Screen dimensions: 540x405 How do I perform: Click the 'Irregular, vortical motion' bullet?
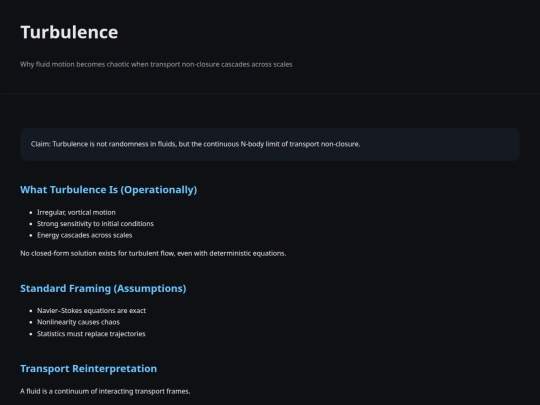click(76, 212)
